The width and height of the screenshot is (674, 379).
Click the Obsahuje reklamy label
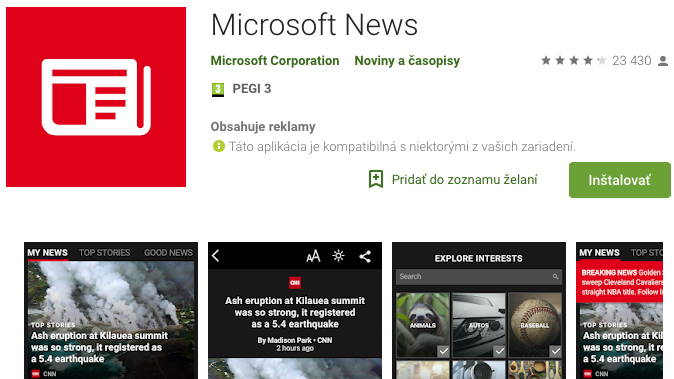tap(263, 127)
